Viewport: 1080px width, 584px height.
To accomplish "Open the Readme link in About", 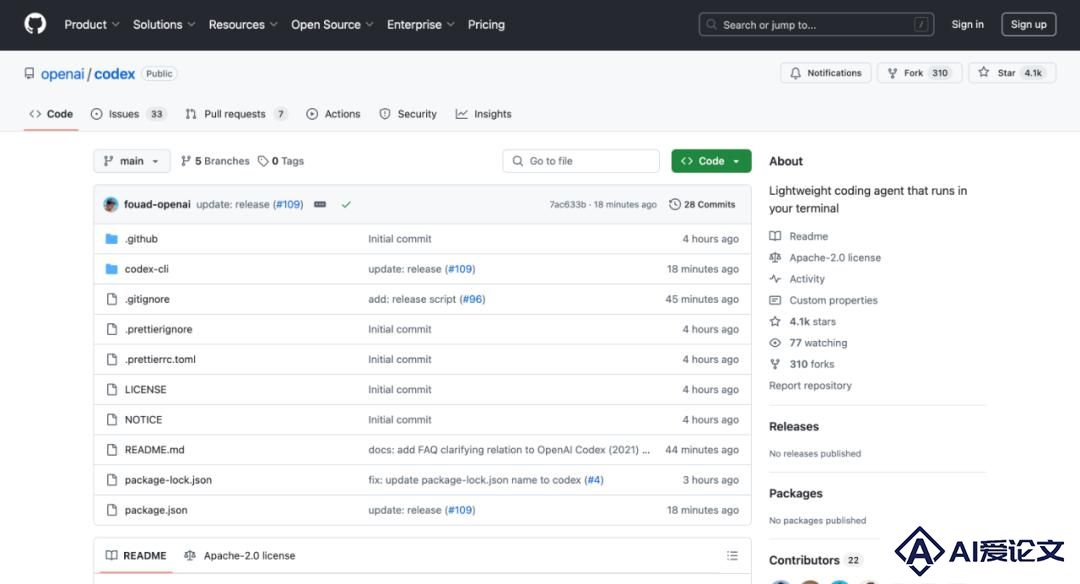I will click(x=798, y=236).
